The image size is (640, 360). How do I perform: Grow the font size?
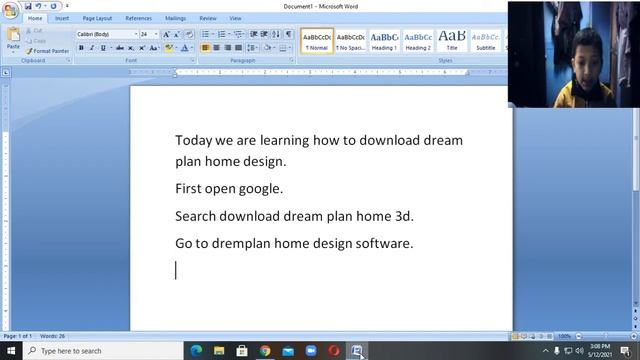click(x=166, y=34)
